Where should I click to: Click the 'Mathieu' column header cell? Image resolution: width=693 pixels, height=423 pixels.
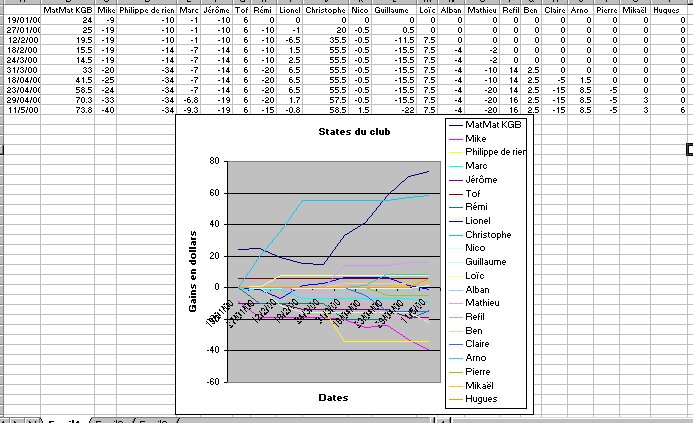[482, 10]
